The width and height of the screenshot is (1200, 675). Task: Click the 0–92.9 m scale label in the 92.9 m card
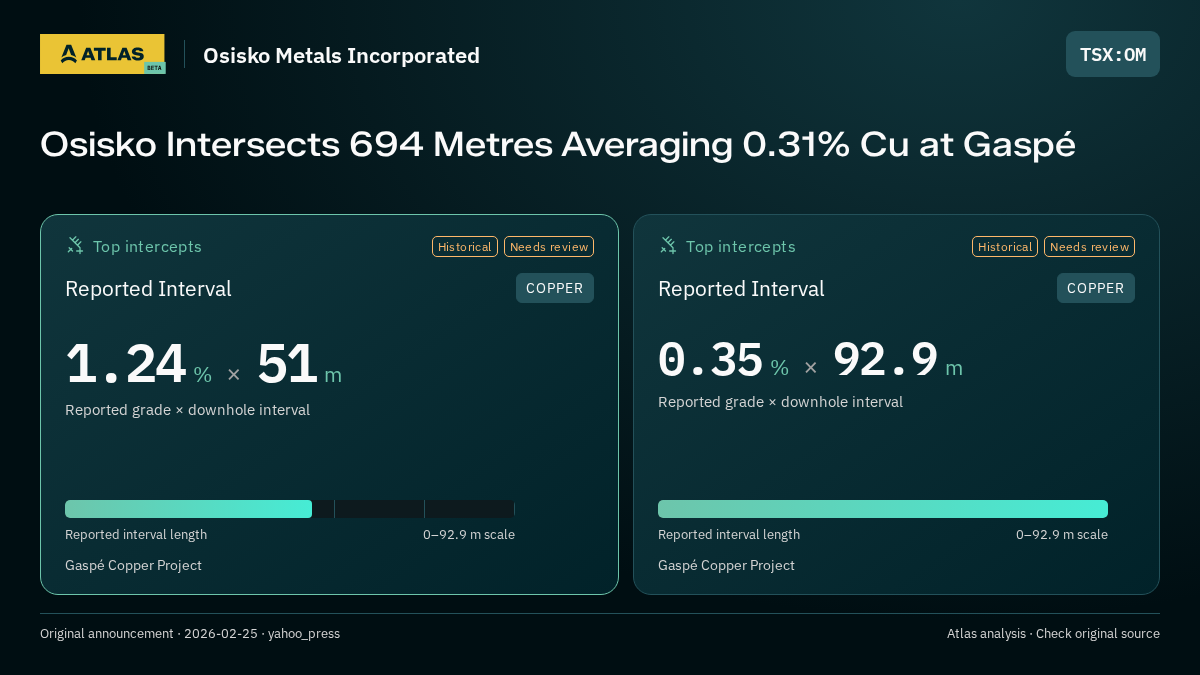pos(1062,535)
